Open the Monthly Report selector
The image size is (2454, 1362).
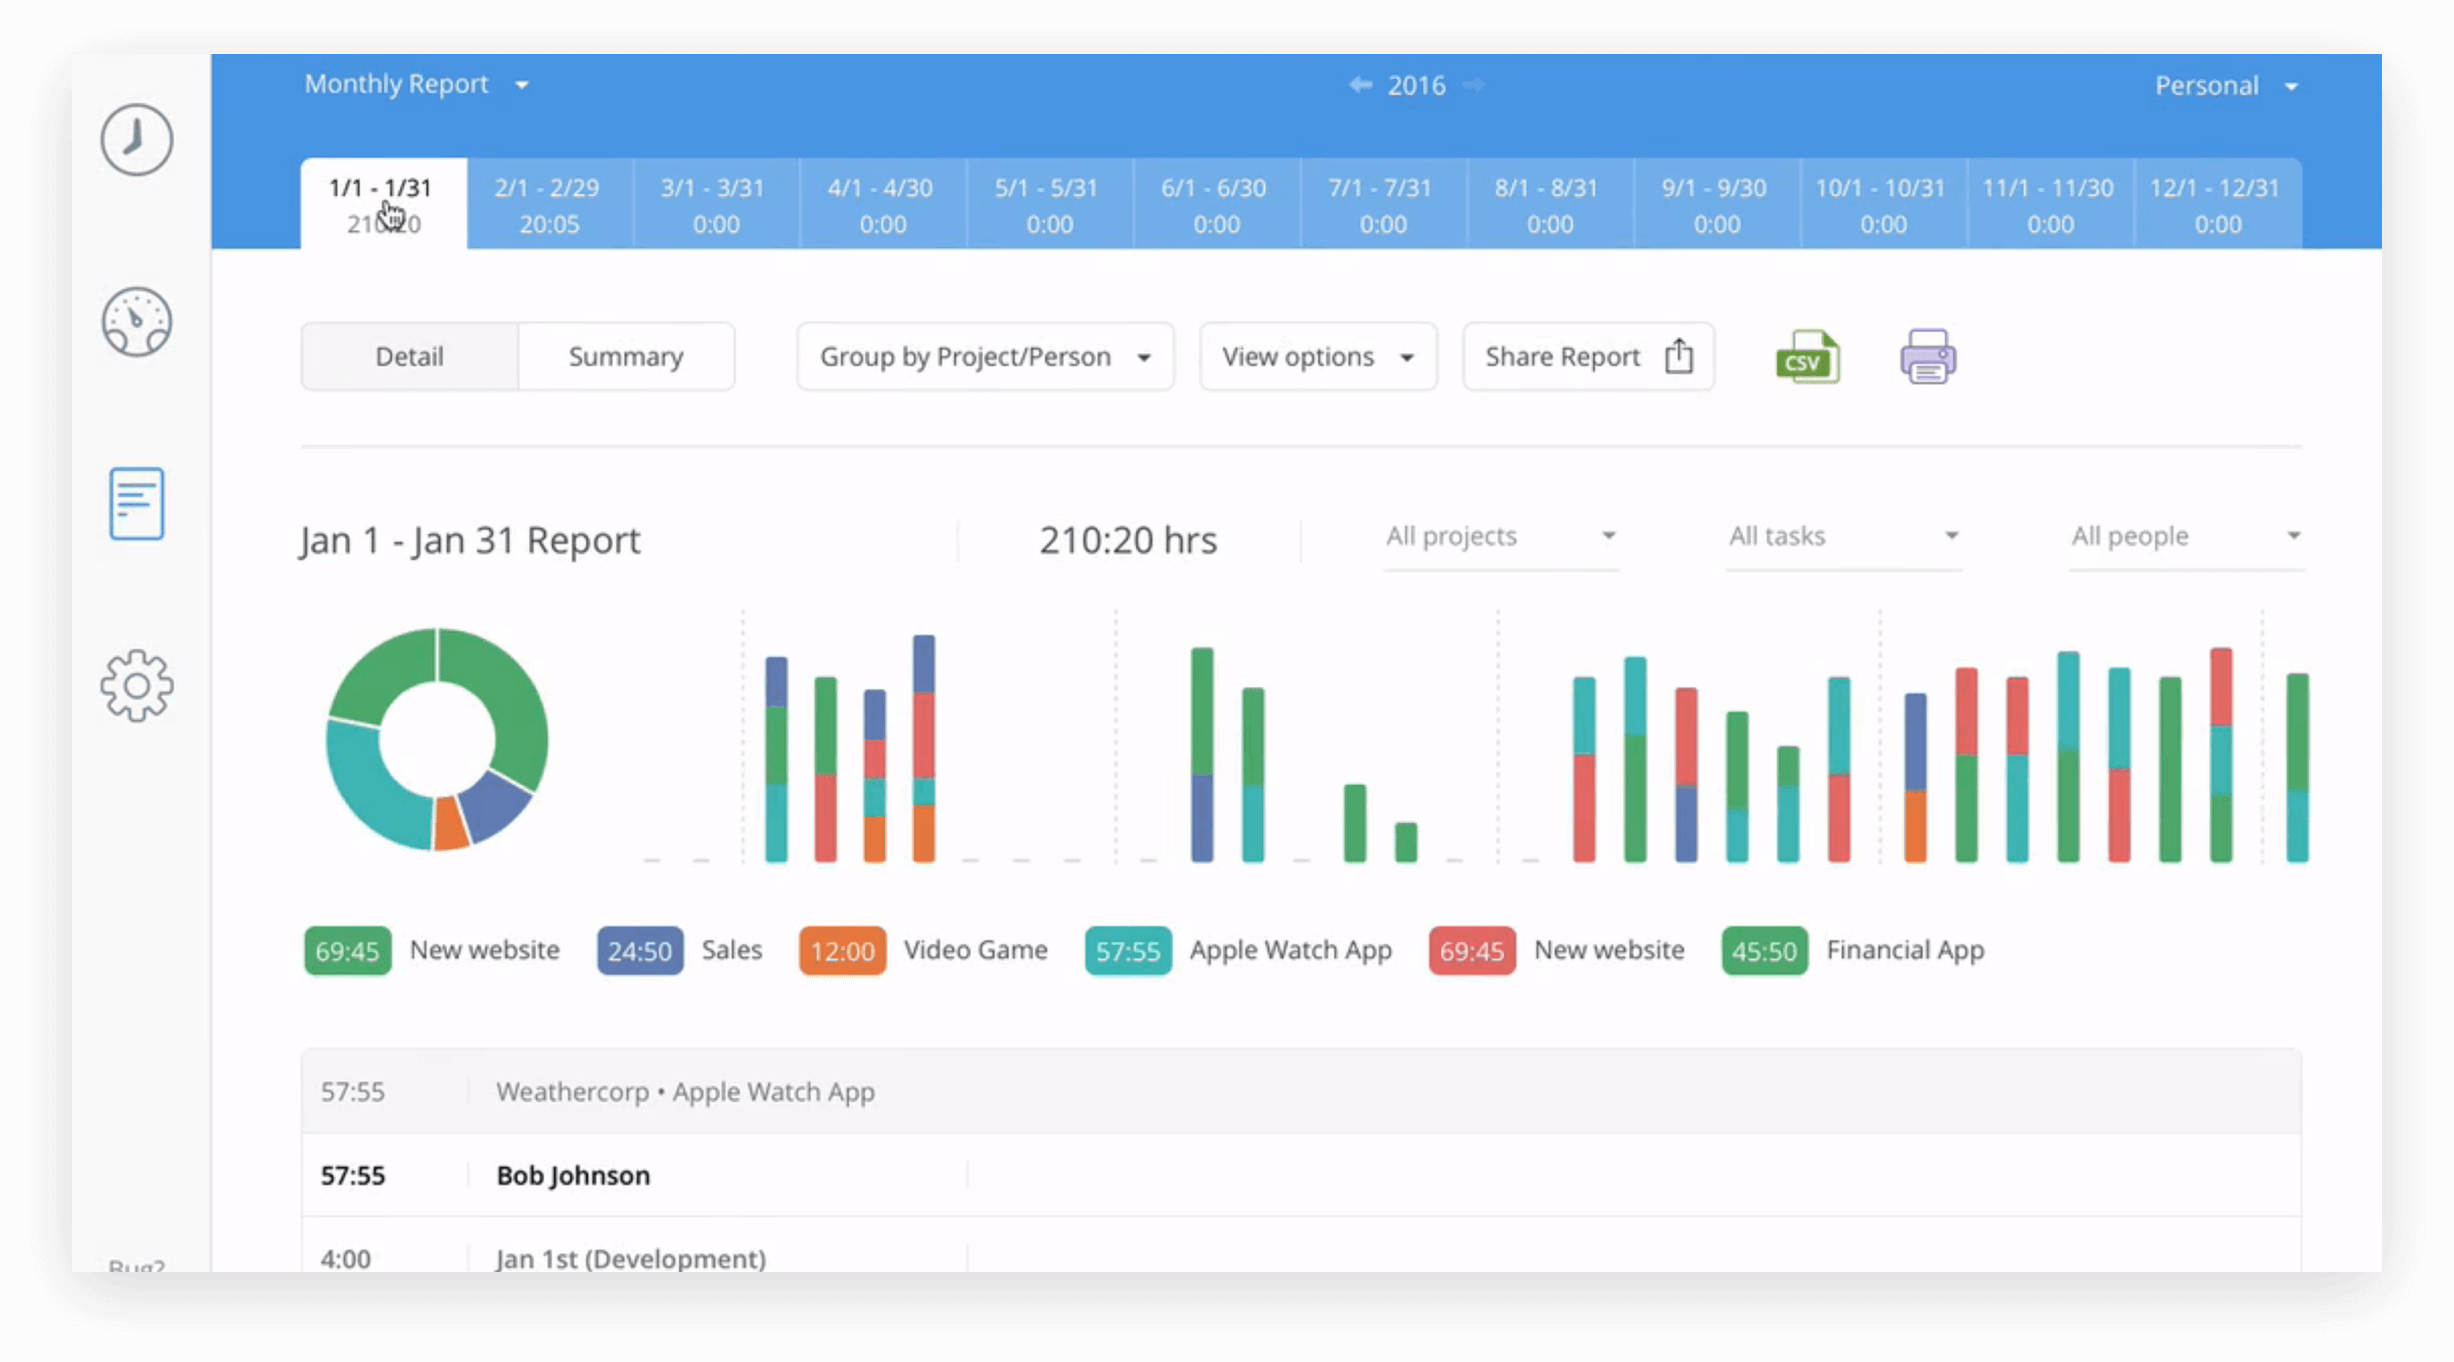[x=416, y=84]
